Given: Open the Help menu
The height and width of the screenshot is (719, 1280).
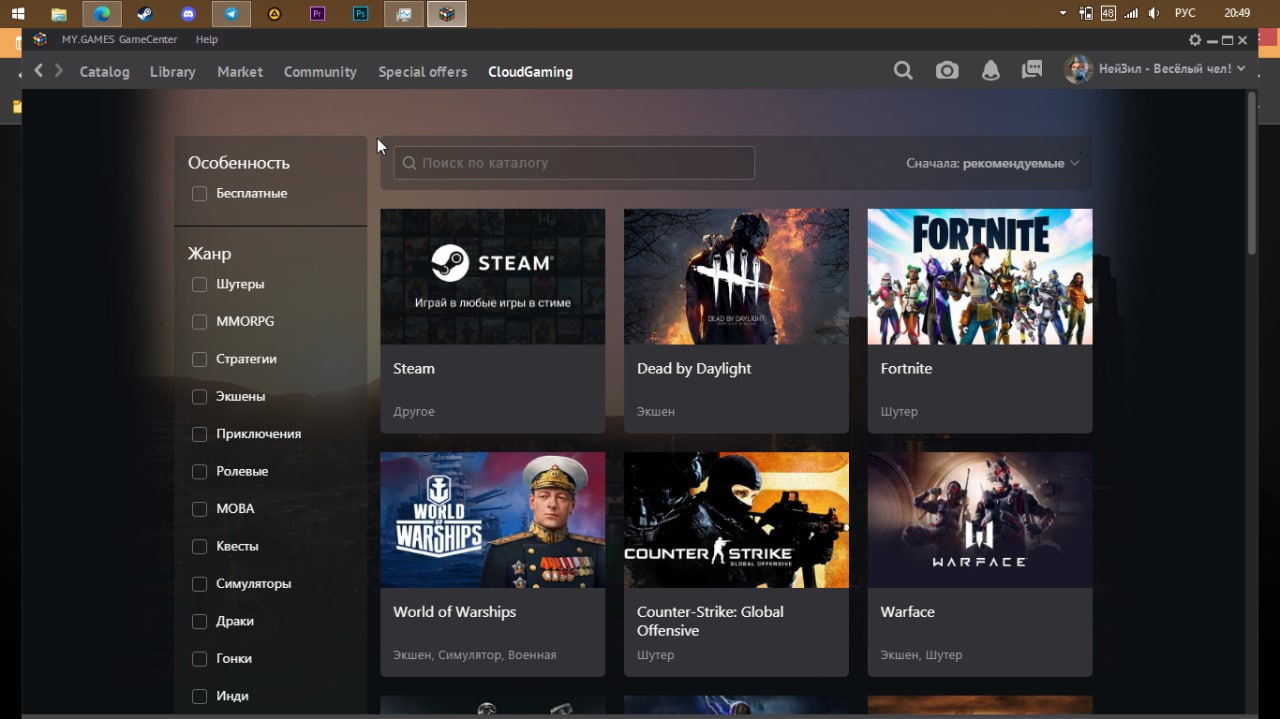Looking at the screenshot, I should click(x=206, y=40).
